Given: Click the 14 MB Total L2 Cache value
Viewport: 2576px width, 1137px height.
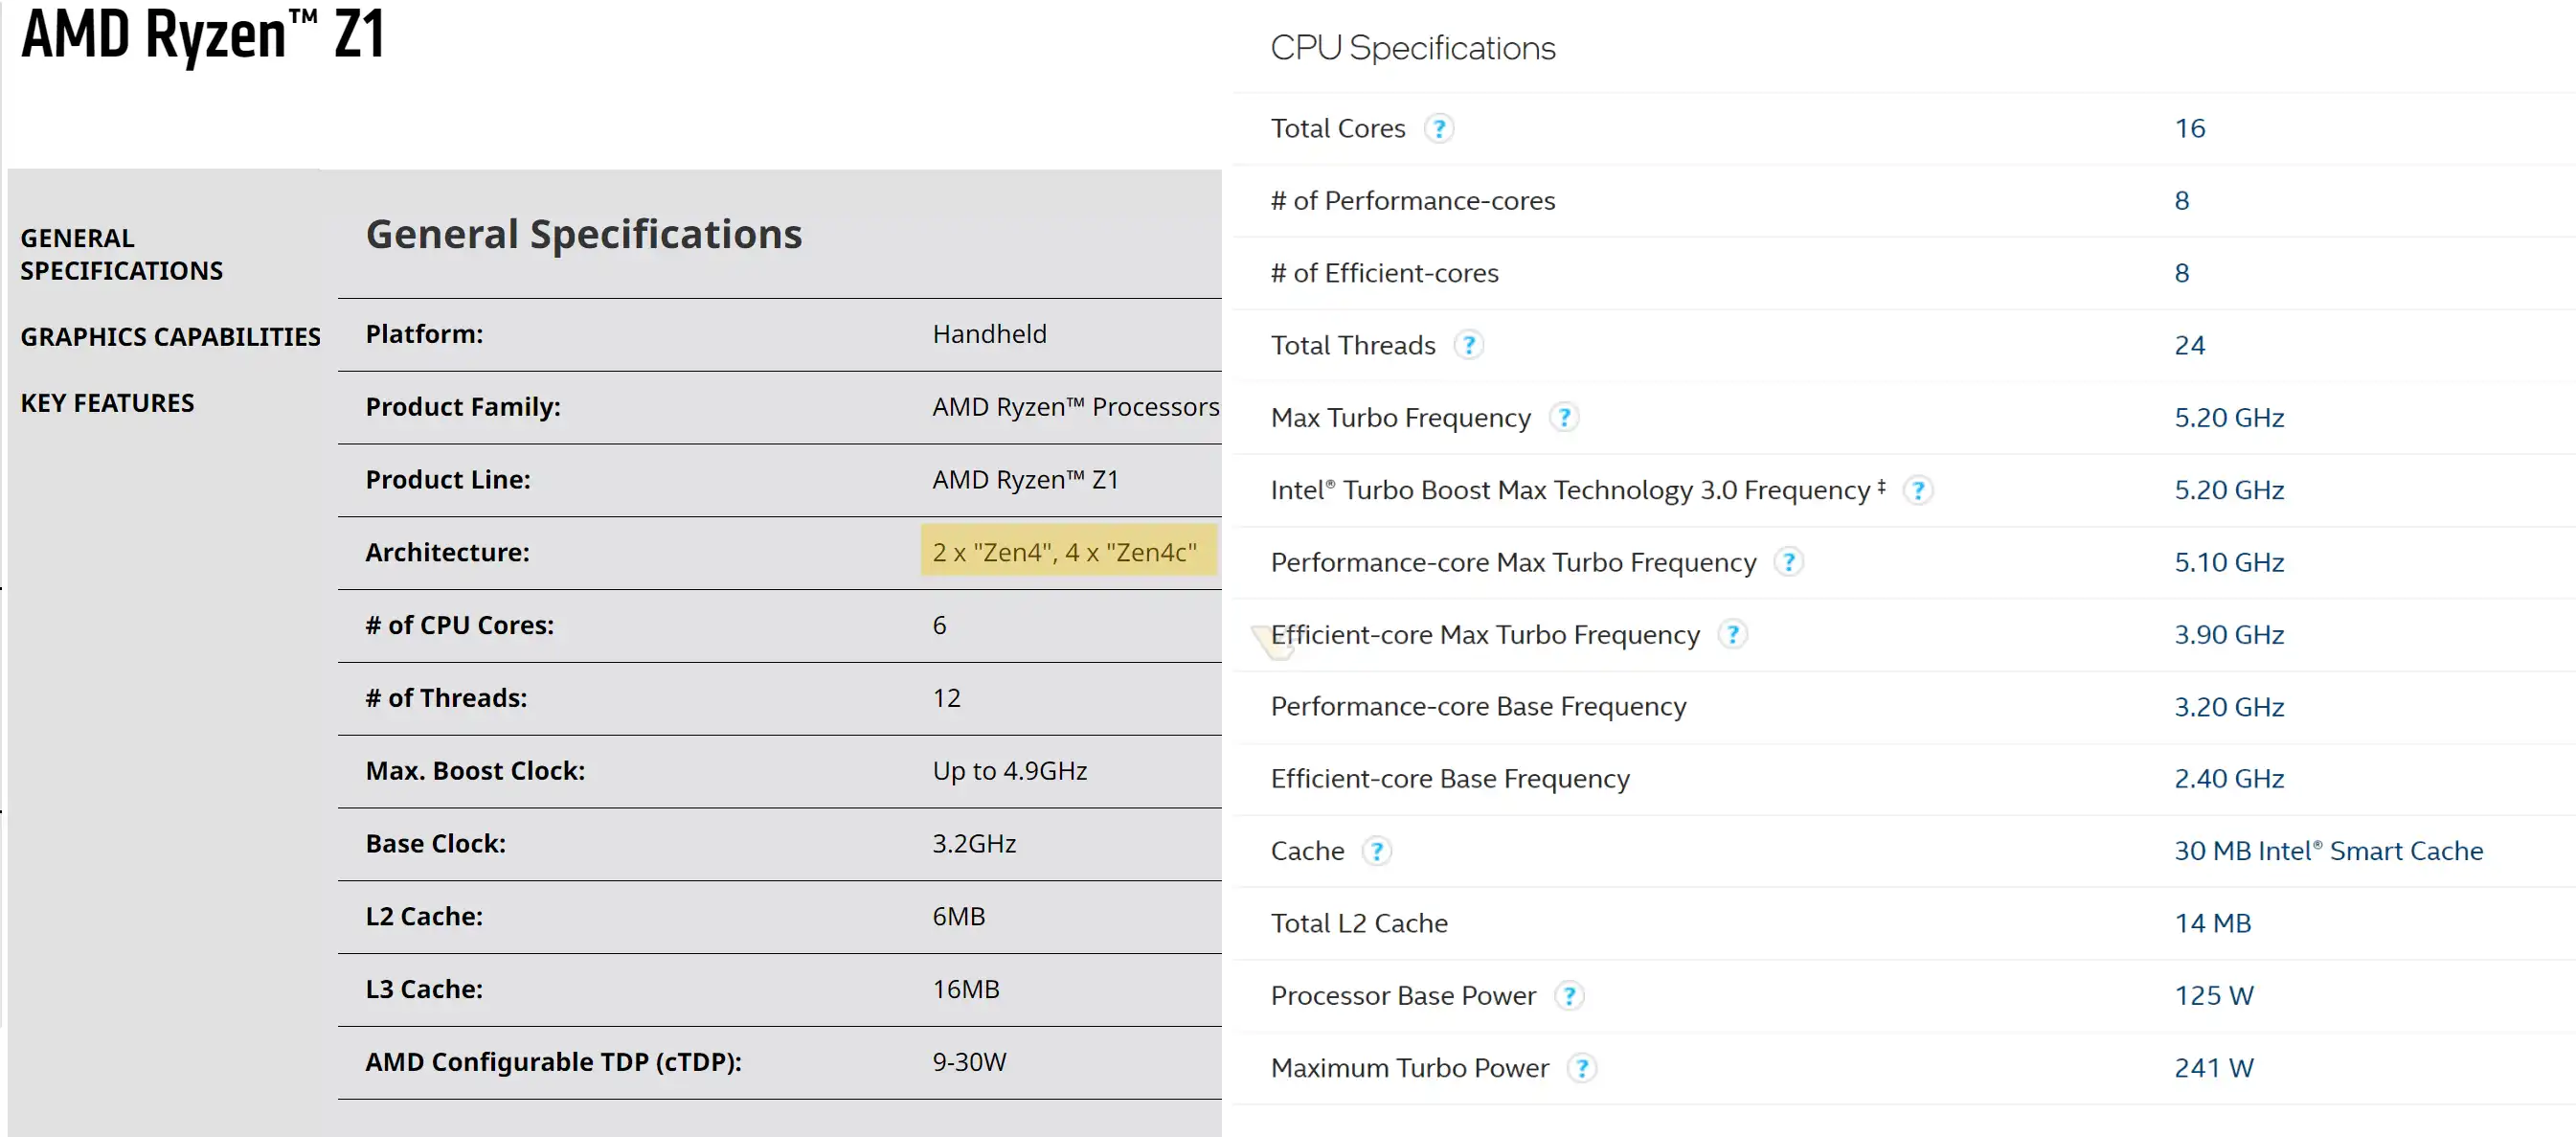Looking at the screenshot, I should (x=2212, y=923).
